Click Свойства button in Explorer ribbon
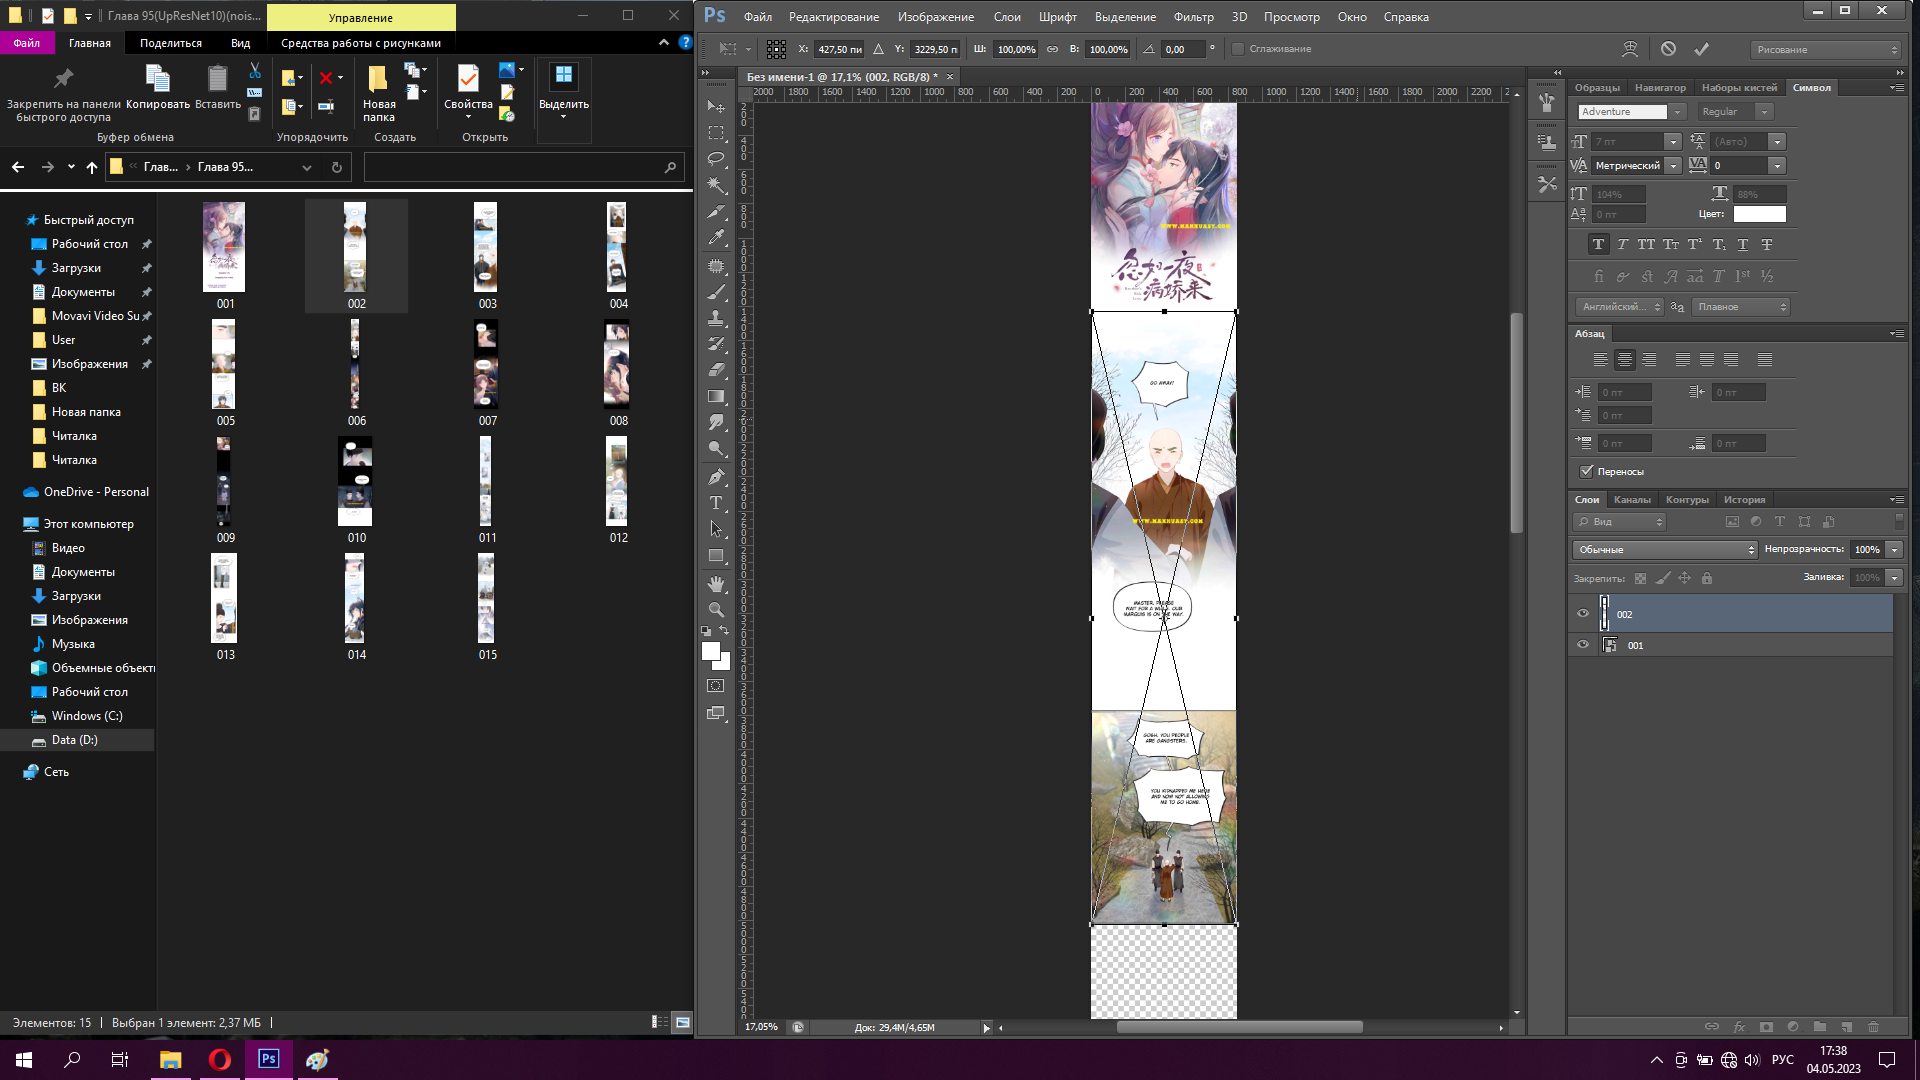Image resolution: width=1920 pixels, height=1080 pixels. (x=468, y=90)
